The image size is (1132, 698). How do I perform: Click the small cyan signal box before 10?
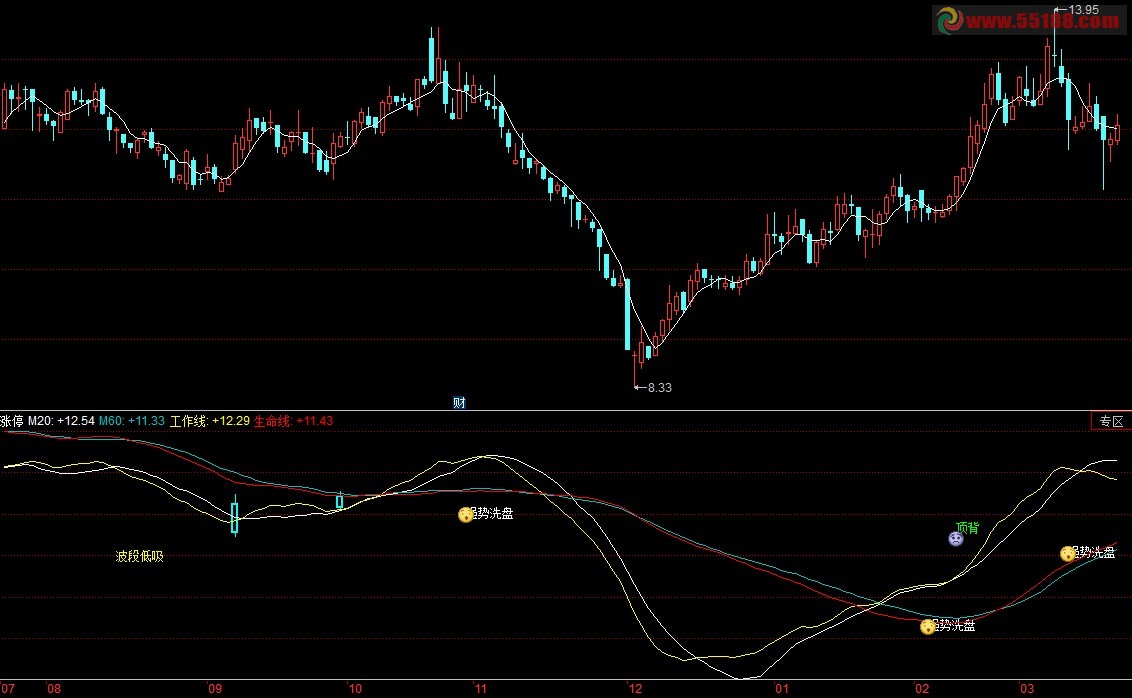[x=340, y=500]
